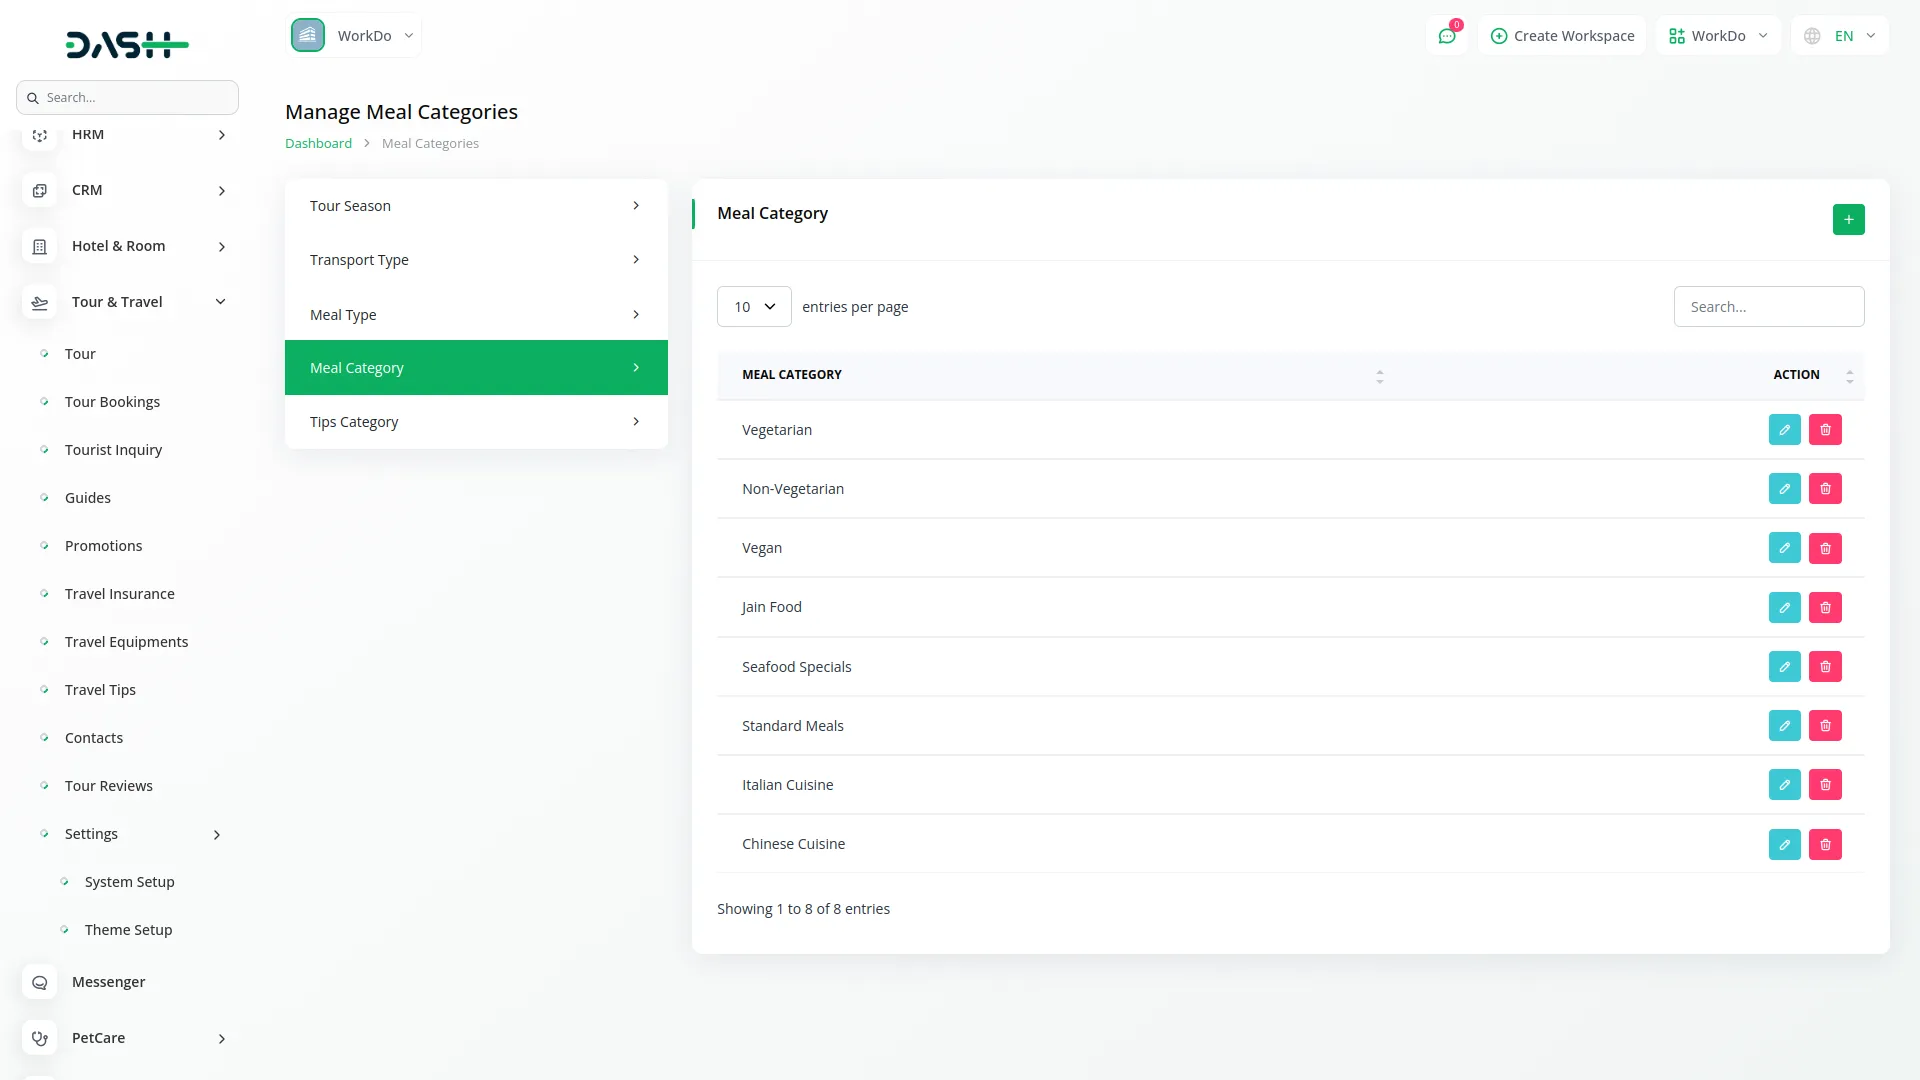Delete the Vegan category

click(x=1825, y=548)
